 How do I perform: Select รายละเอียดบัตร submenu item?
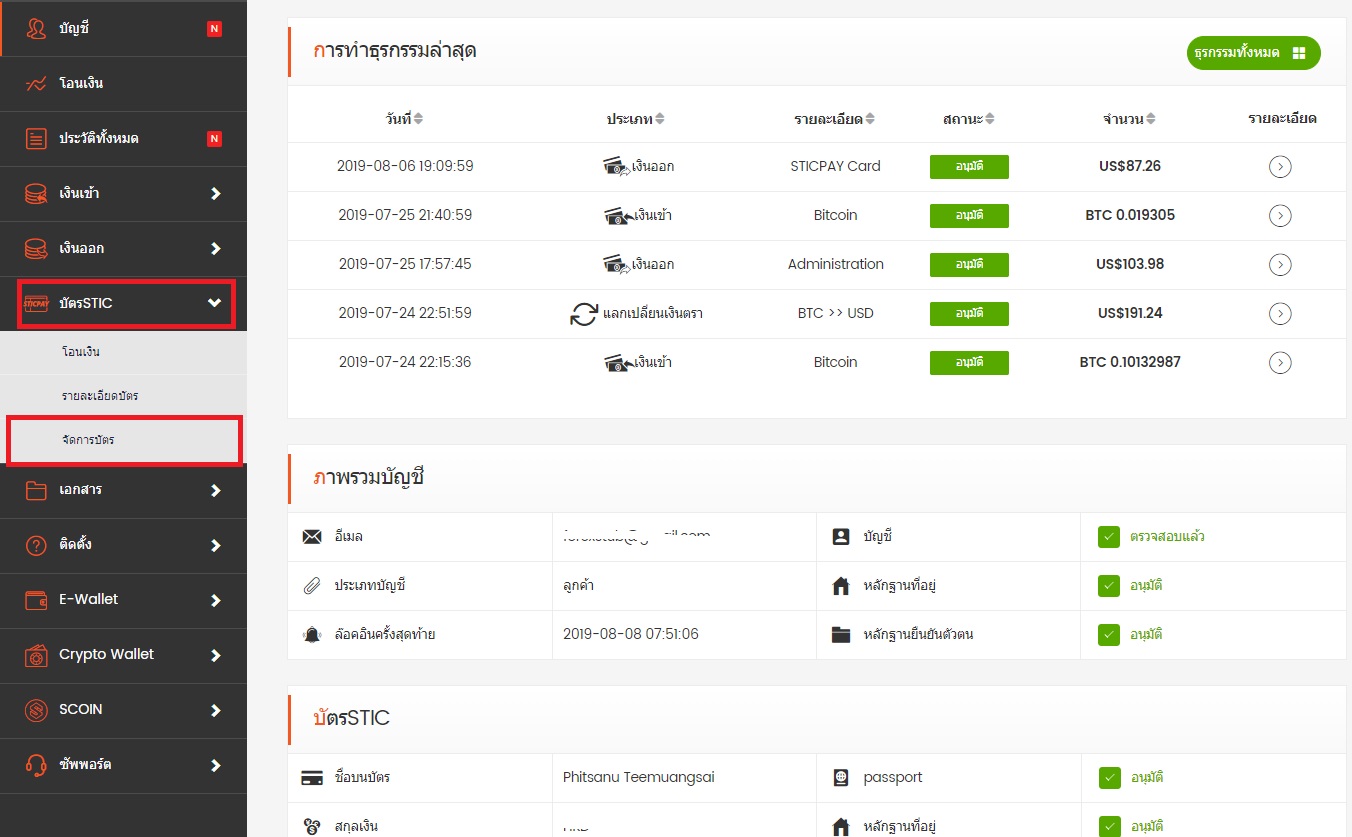point(123,396)
